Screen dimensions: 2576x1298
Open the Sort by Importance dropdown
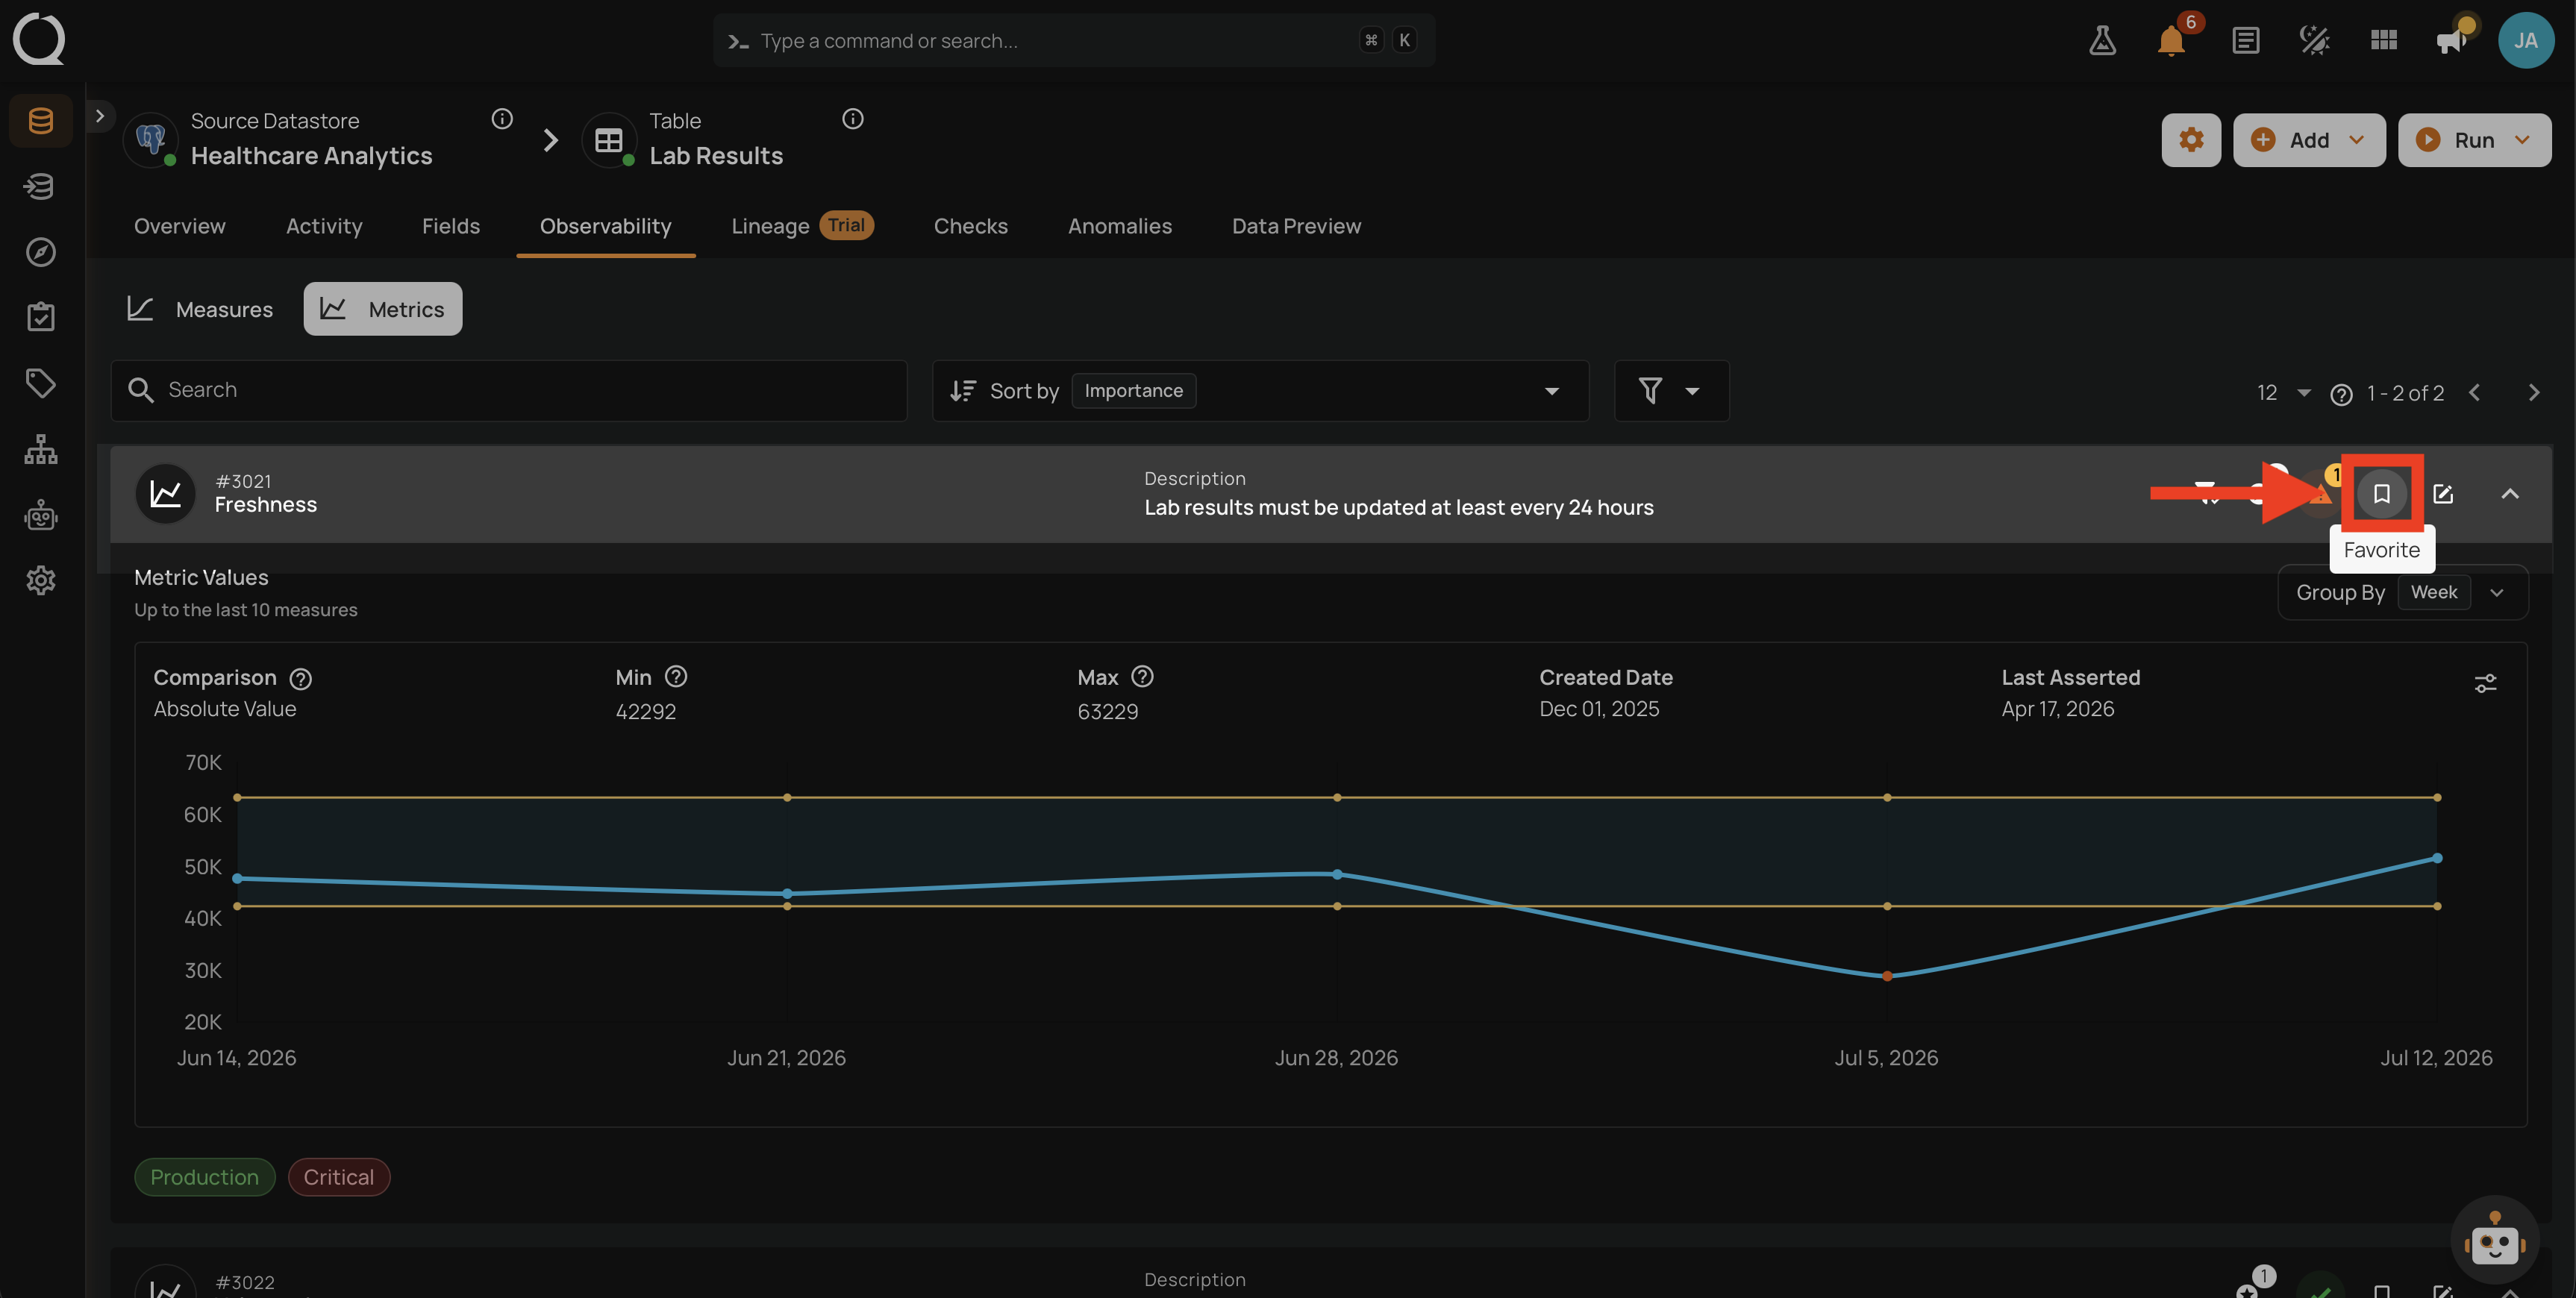pos(1260,391)
